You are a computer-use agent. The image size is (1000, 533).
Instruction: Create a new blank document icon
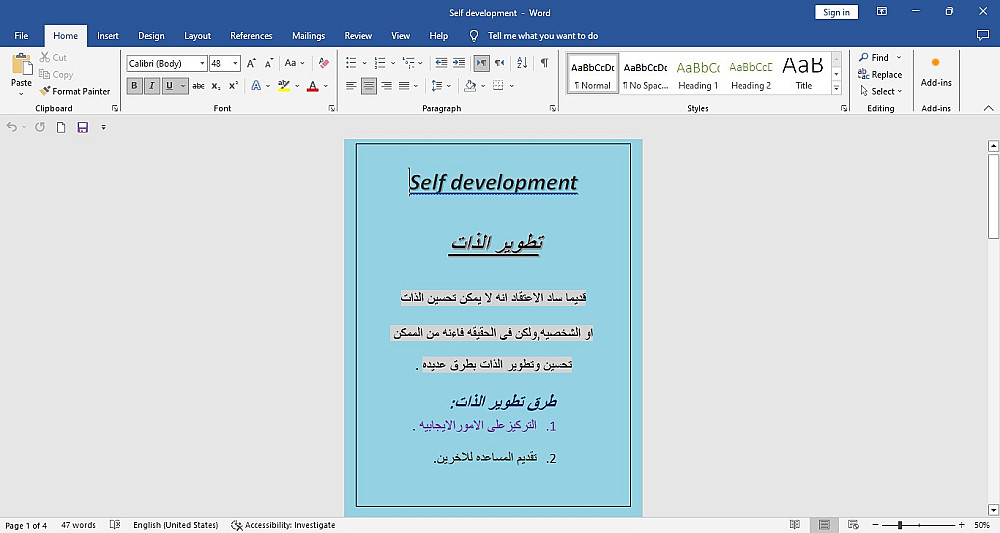click(61, 128)
